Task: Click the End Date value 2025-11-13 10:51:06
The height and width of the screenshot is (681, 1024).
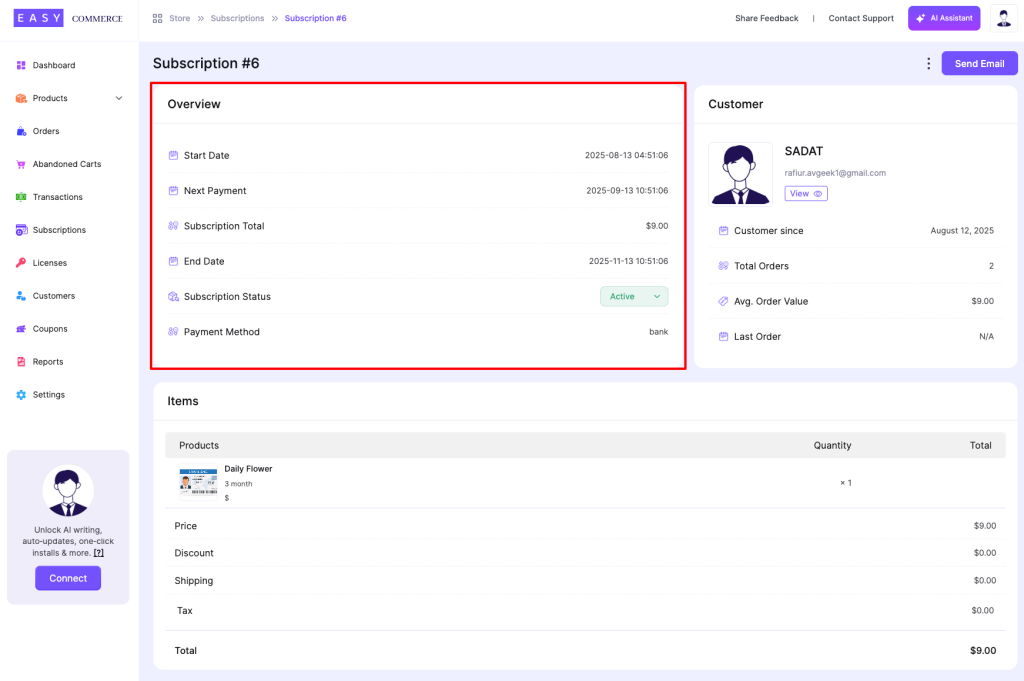Action: (628, 261)
